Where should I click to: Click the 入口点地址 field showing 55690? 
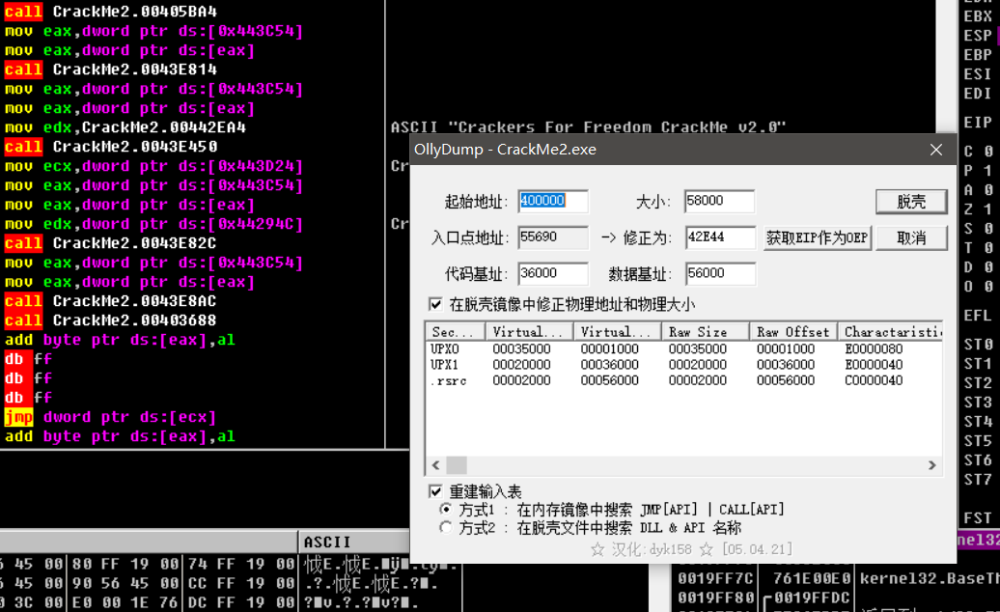552,238
